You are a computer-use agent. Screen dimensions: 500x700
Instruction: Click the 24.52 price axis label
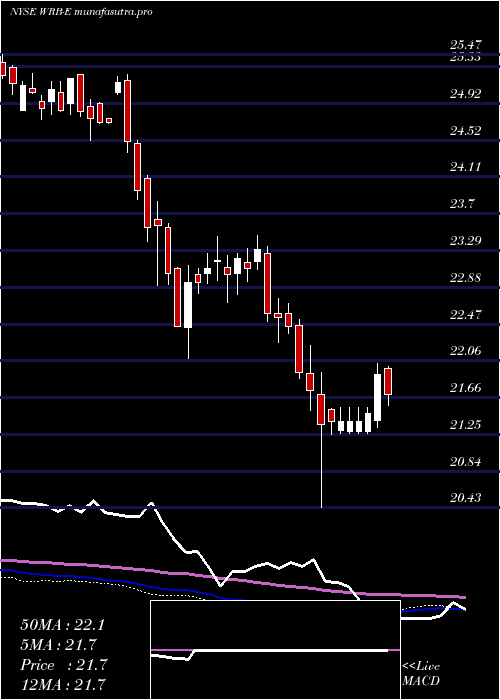[x=466, y=131]
